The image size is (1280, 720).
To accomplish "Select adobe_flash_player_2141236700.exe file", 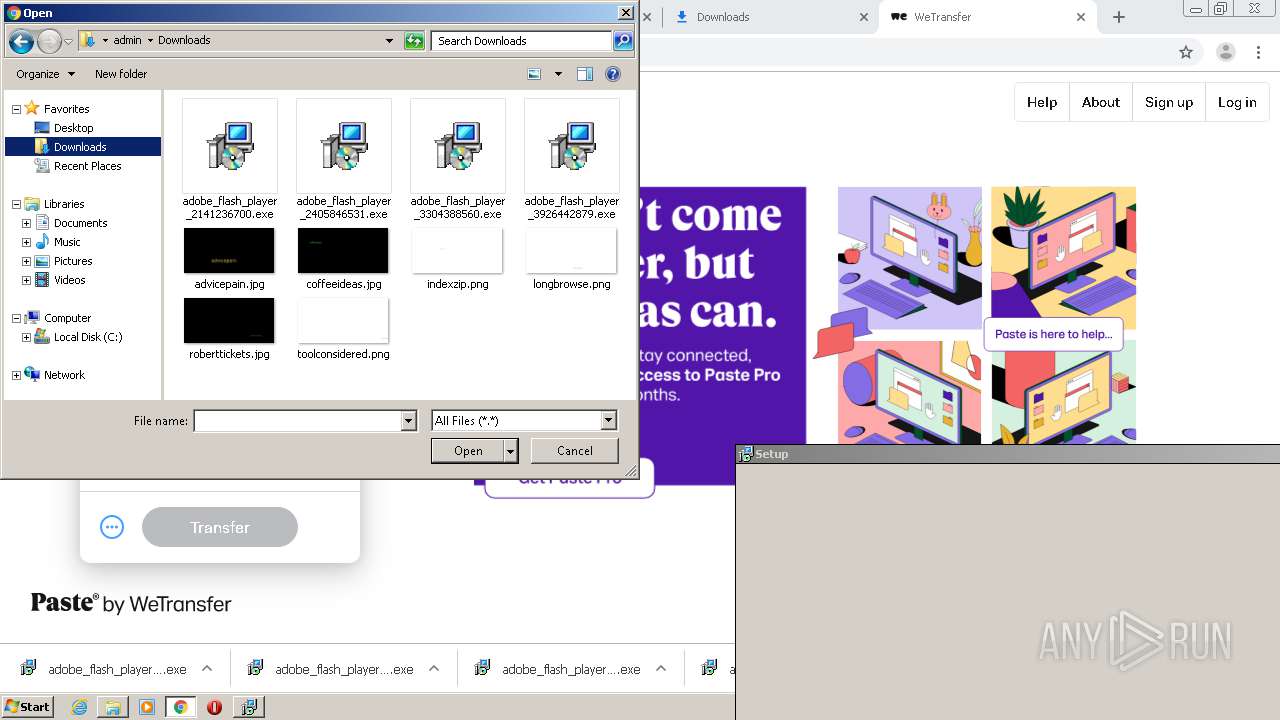I will pos(230,160).
